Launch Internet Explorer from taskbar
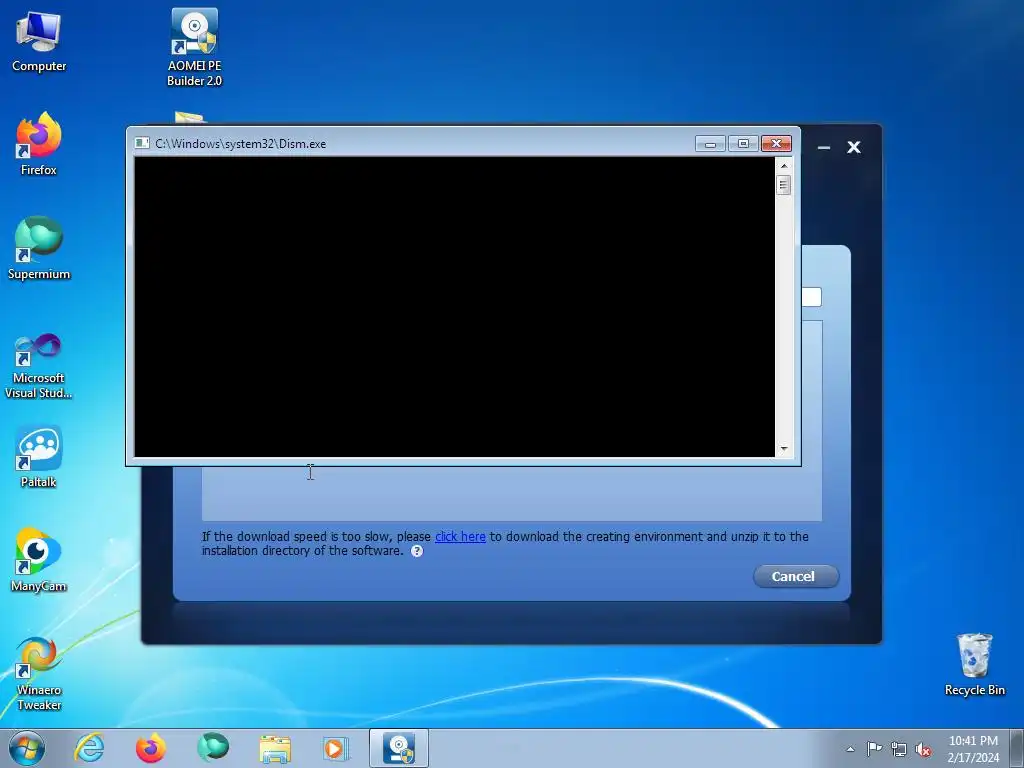This screenshot has width=1024, height=768. pos(89,748)
